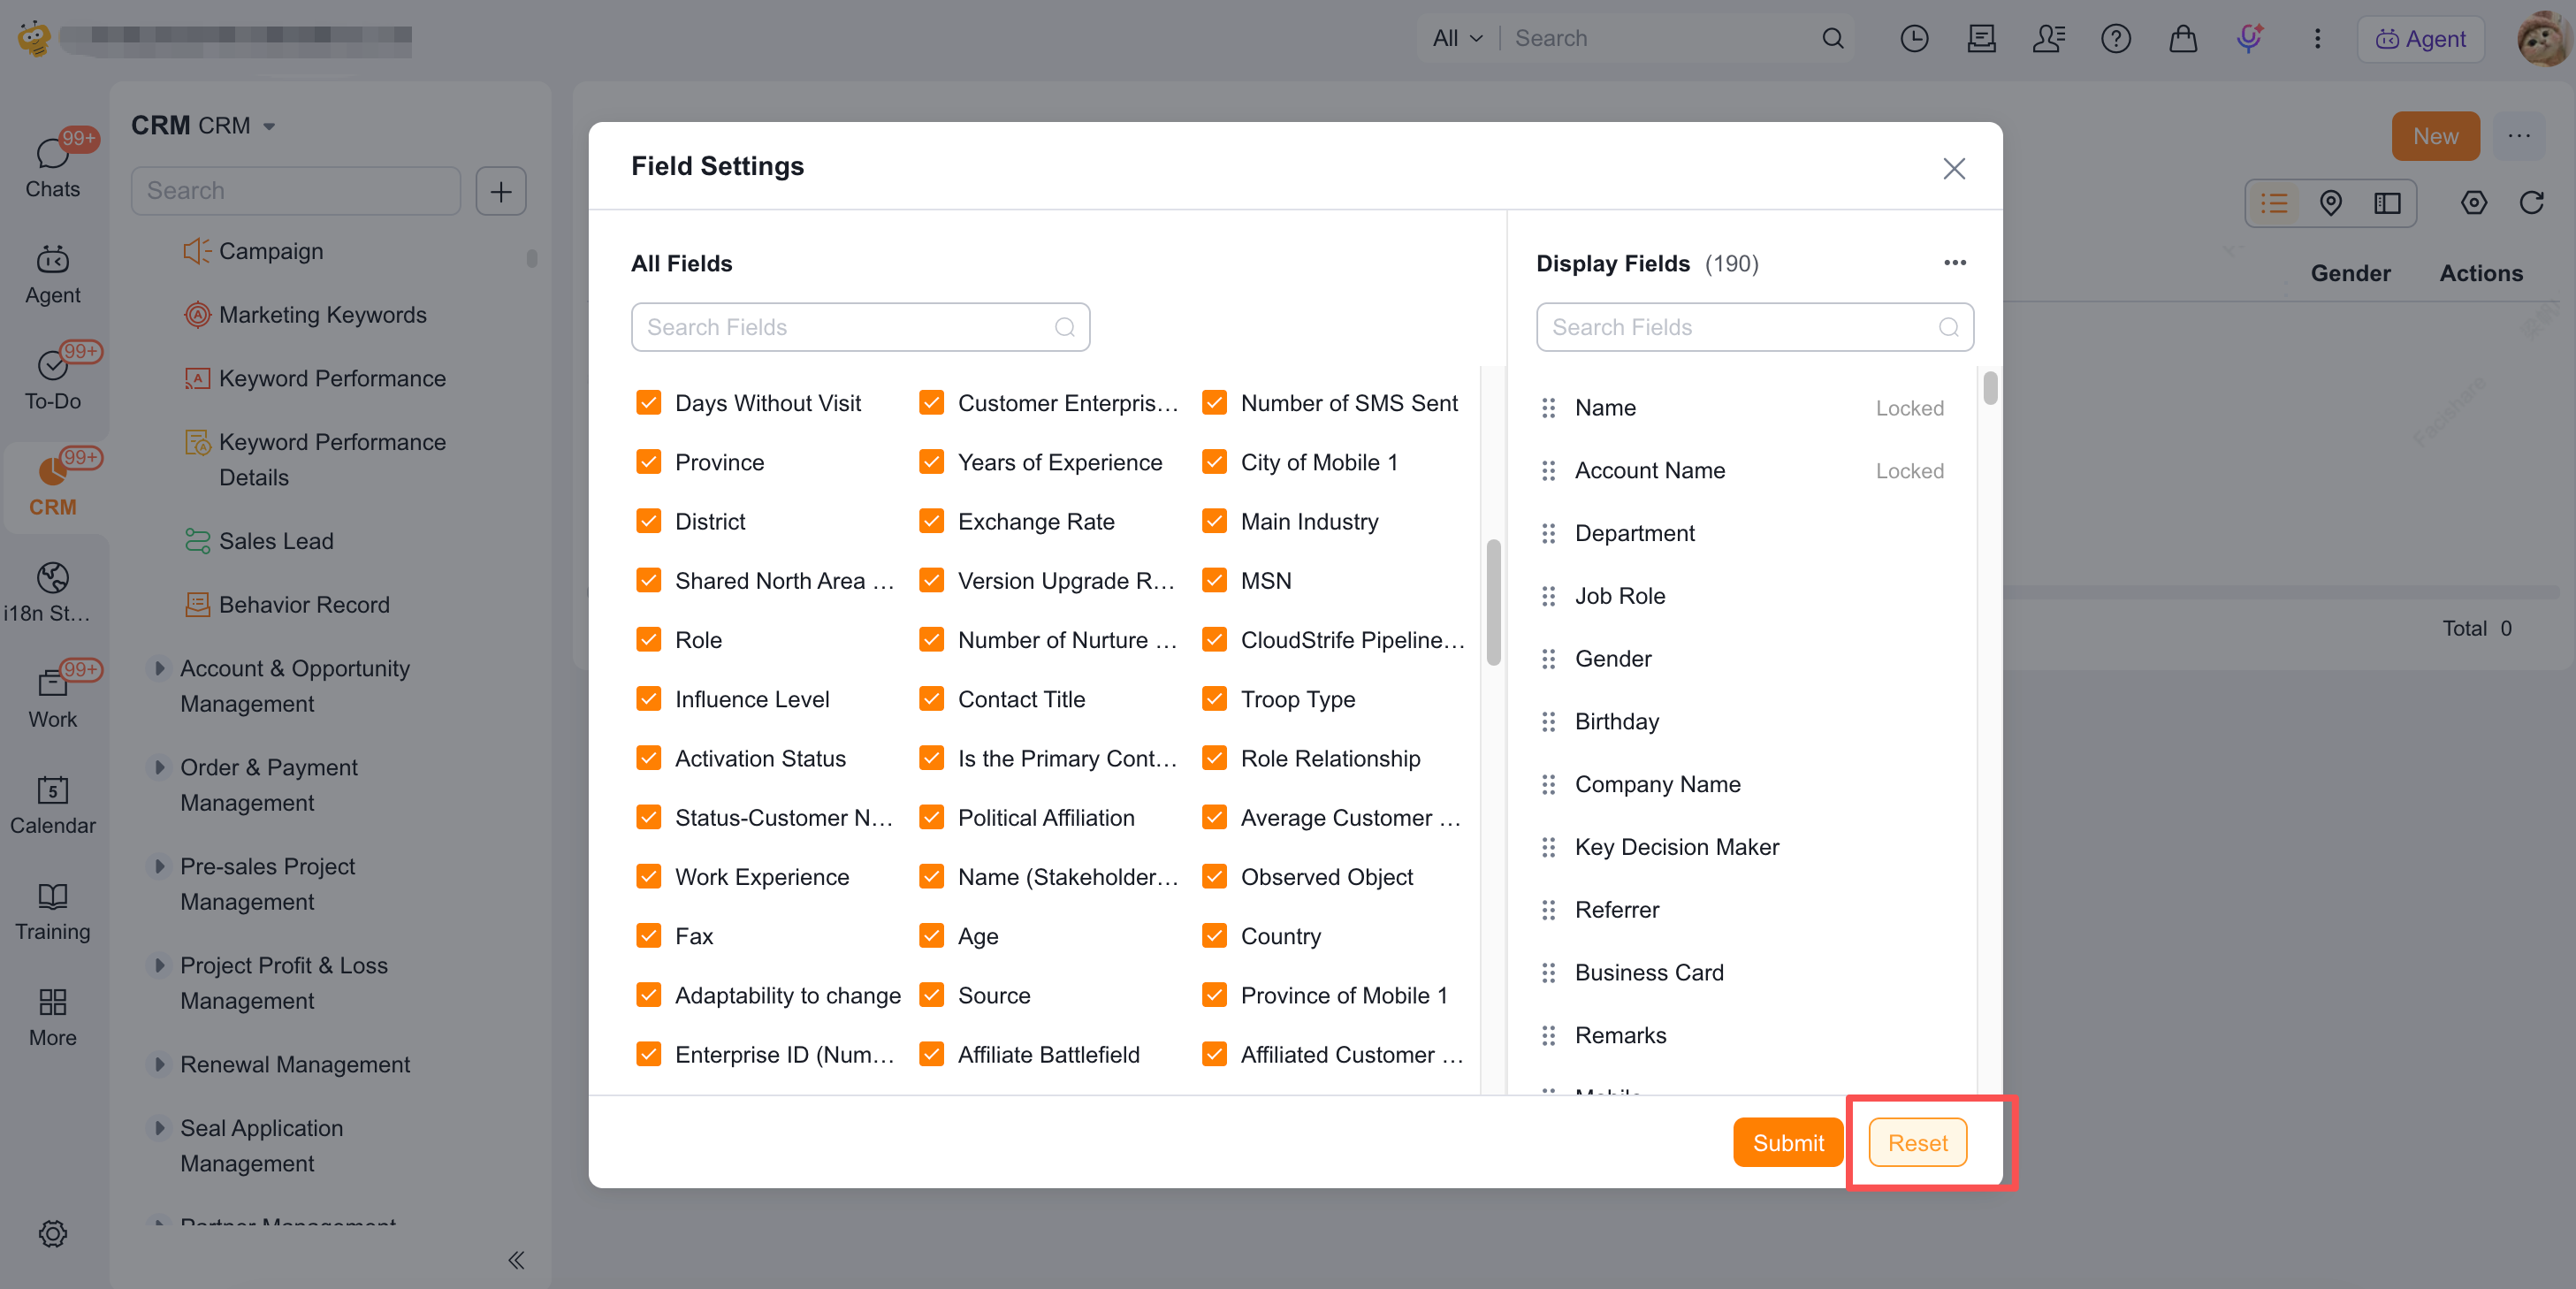This screenshot has width=2576, height=1289.
Task: Click the All Fields list scrollbar
Action: click(x=1493, y=602)
